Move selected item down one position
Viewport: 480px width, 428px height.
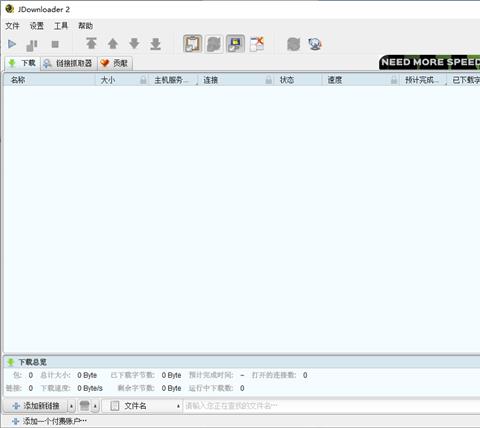pyautogui.click(x=134, y=43)
